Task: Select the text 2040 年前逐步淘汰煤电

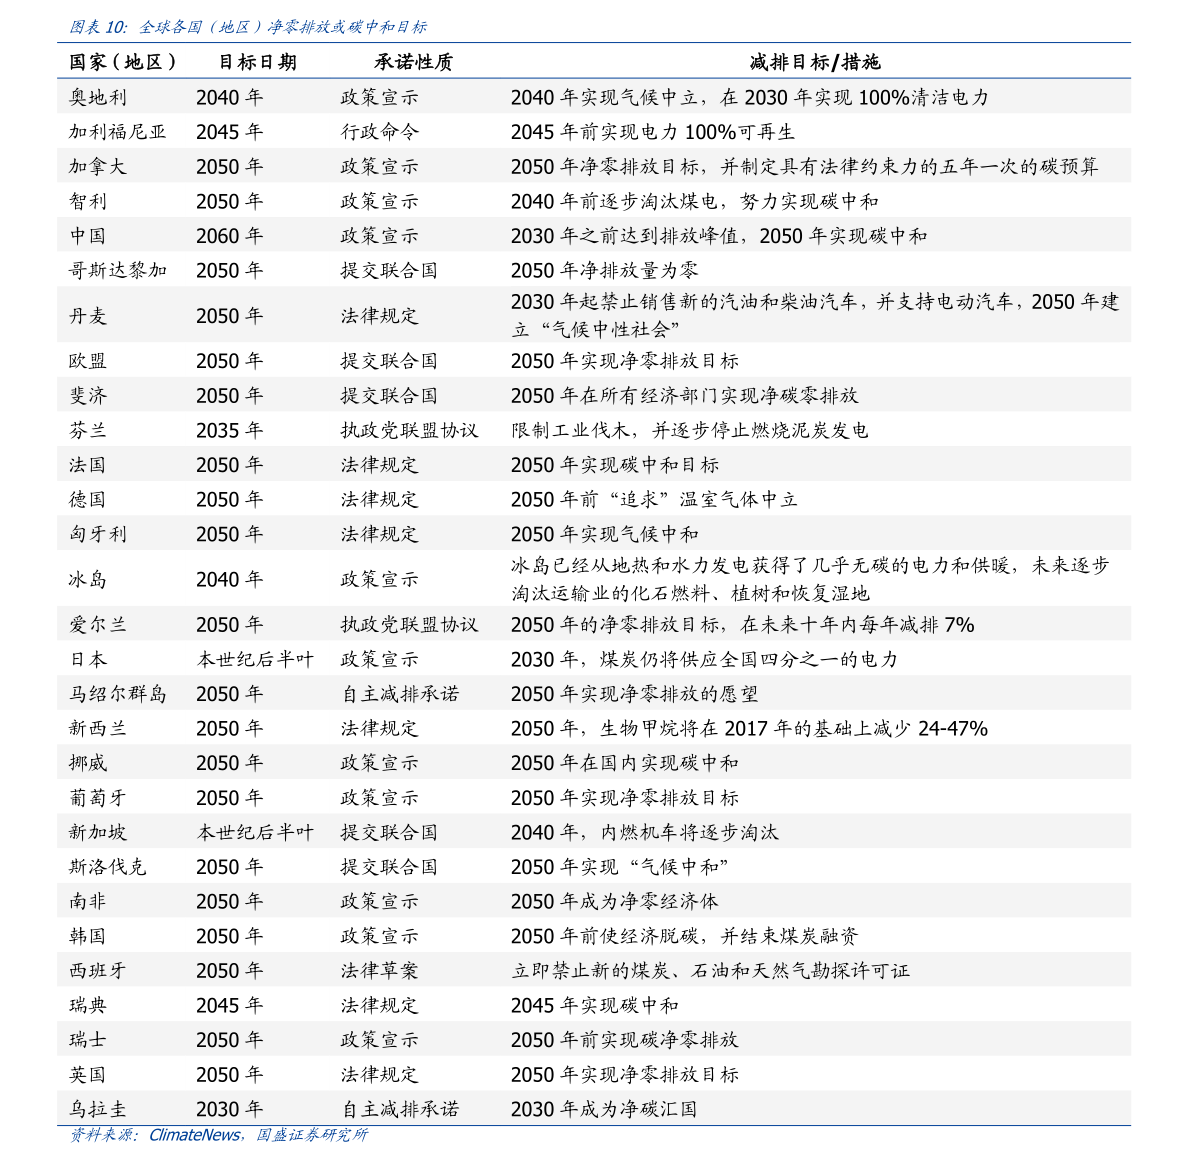Action: (x=614, y=201)
